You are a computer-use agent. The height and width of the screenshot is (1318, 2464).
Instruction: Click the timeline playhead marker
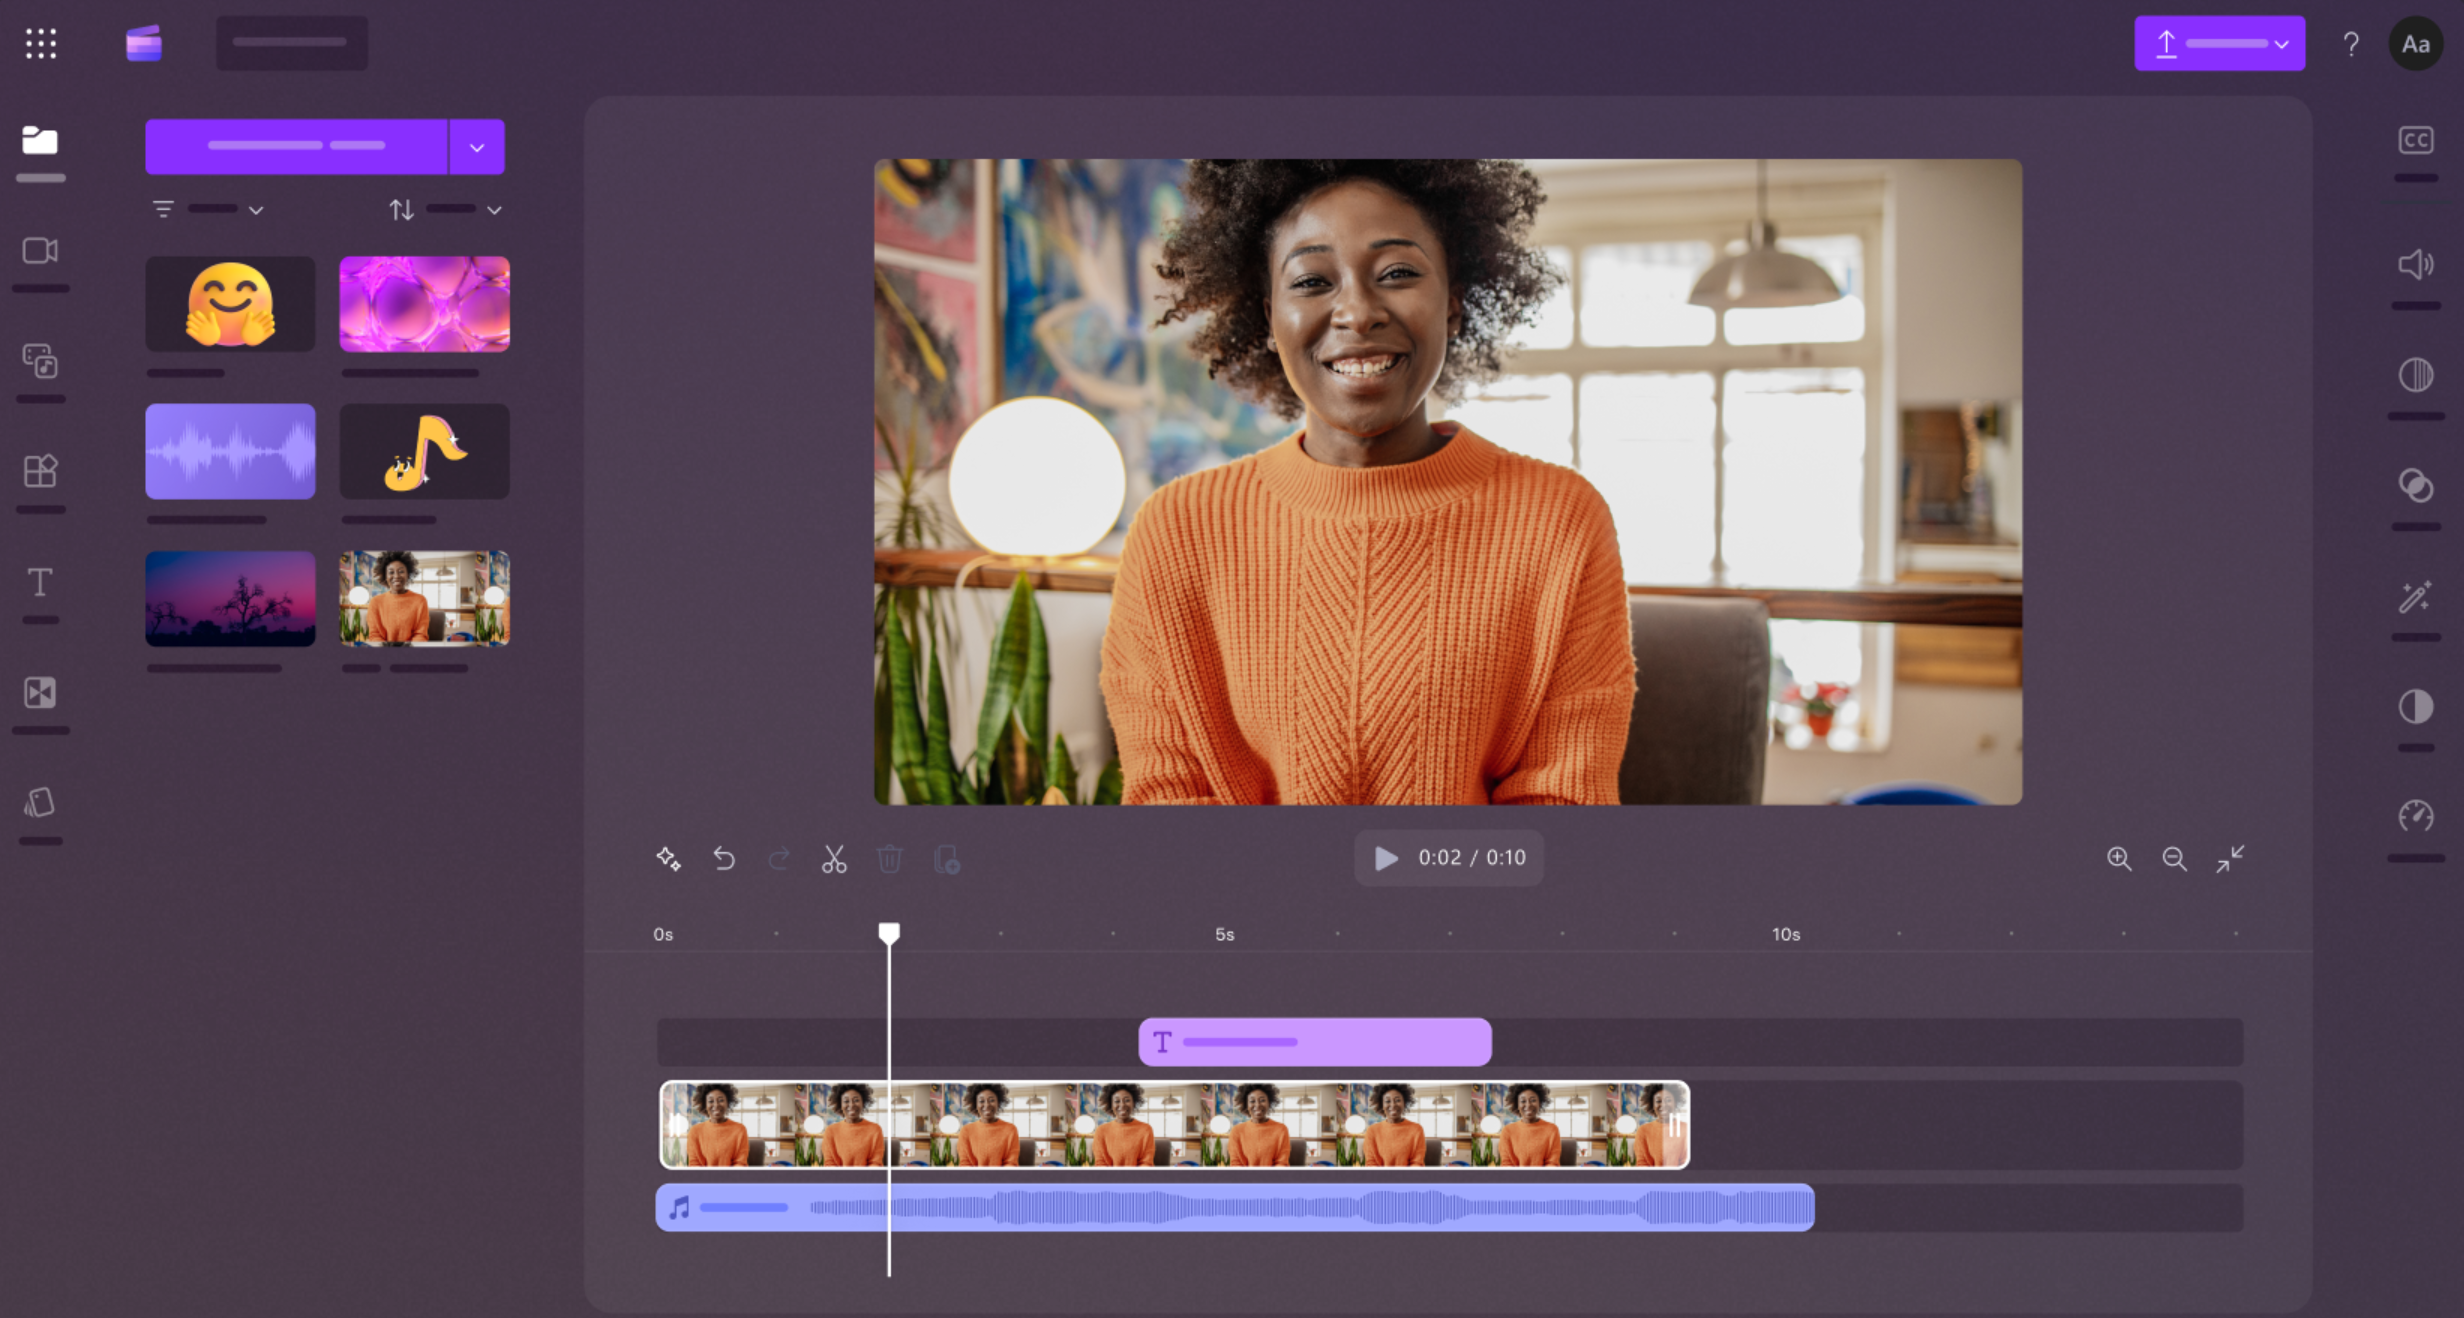pyautogui.click(x=888, y=932)
